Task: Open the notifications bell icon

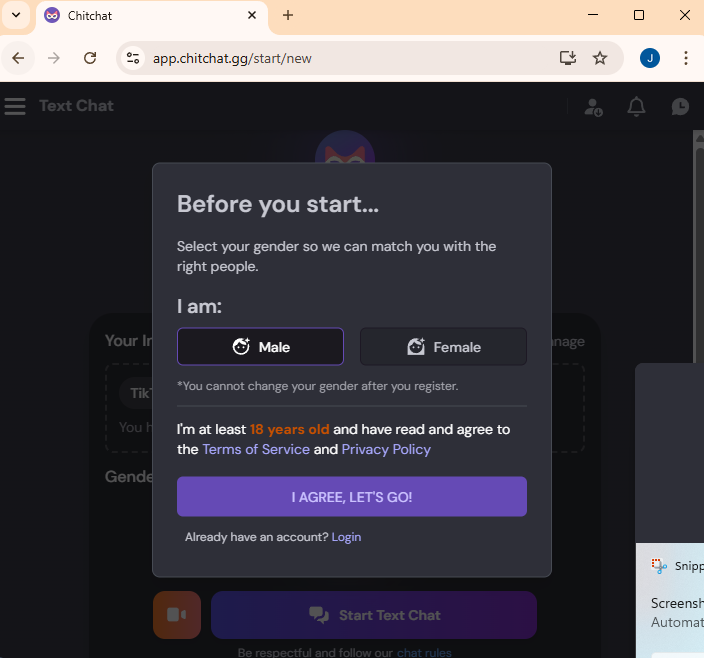Action: pos(636,107)
